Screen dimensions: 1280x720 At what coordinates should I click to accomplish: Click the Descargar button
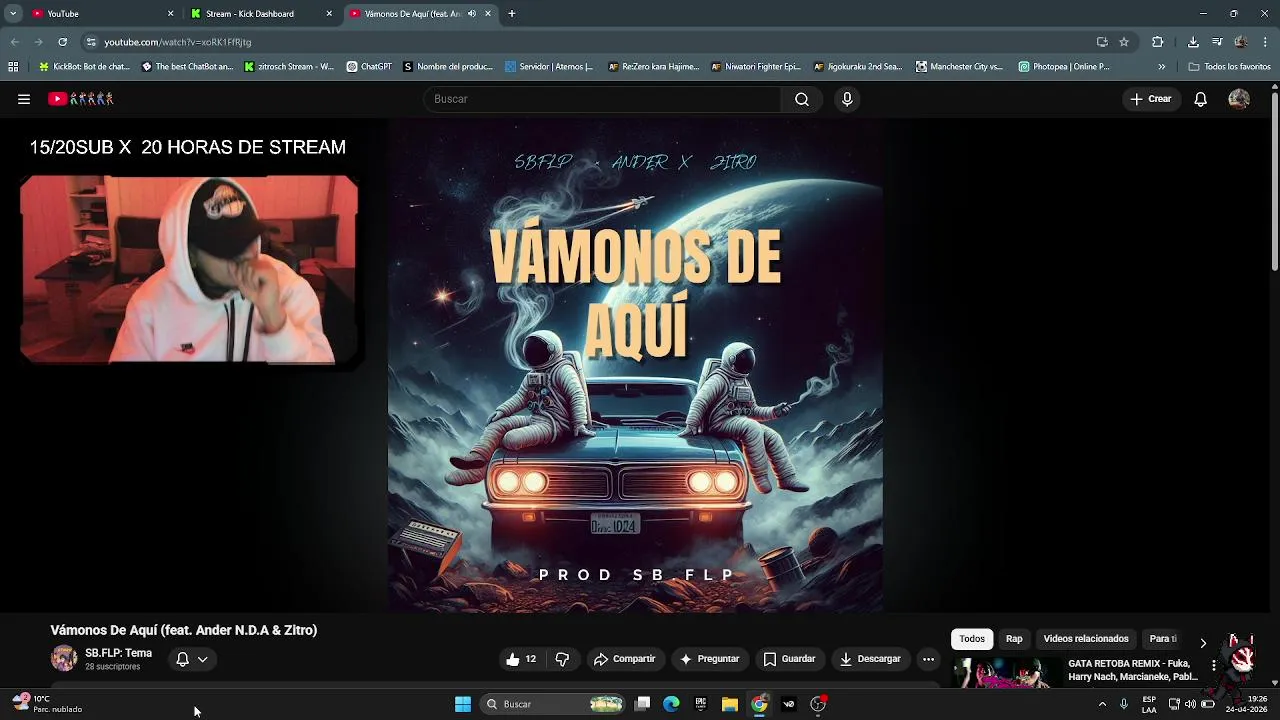870,659
